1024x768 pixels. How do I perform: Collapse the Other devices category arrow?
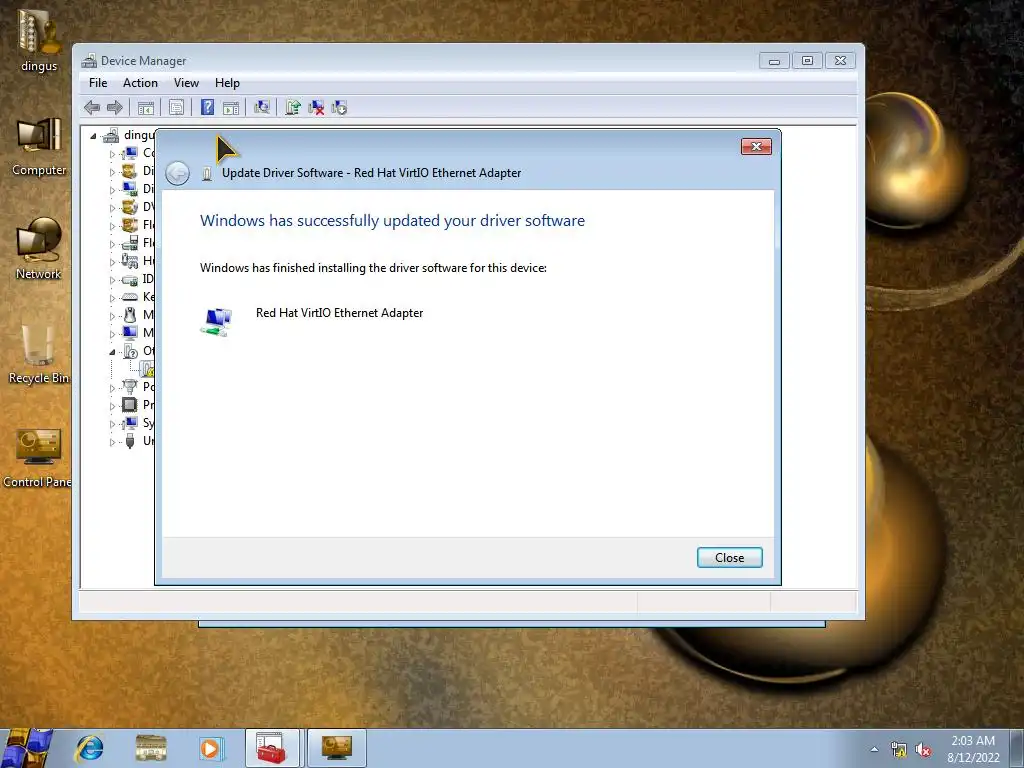pyautogui.click(x=112, y=352)
